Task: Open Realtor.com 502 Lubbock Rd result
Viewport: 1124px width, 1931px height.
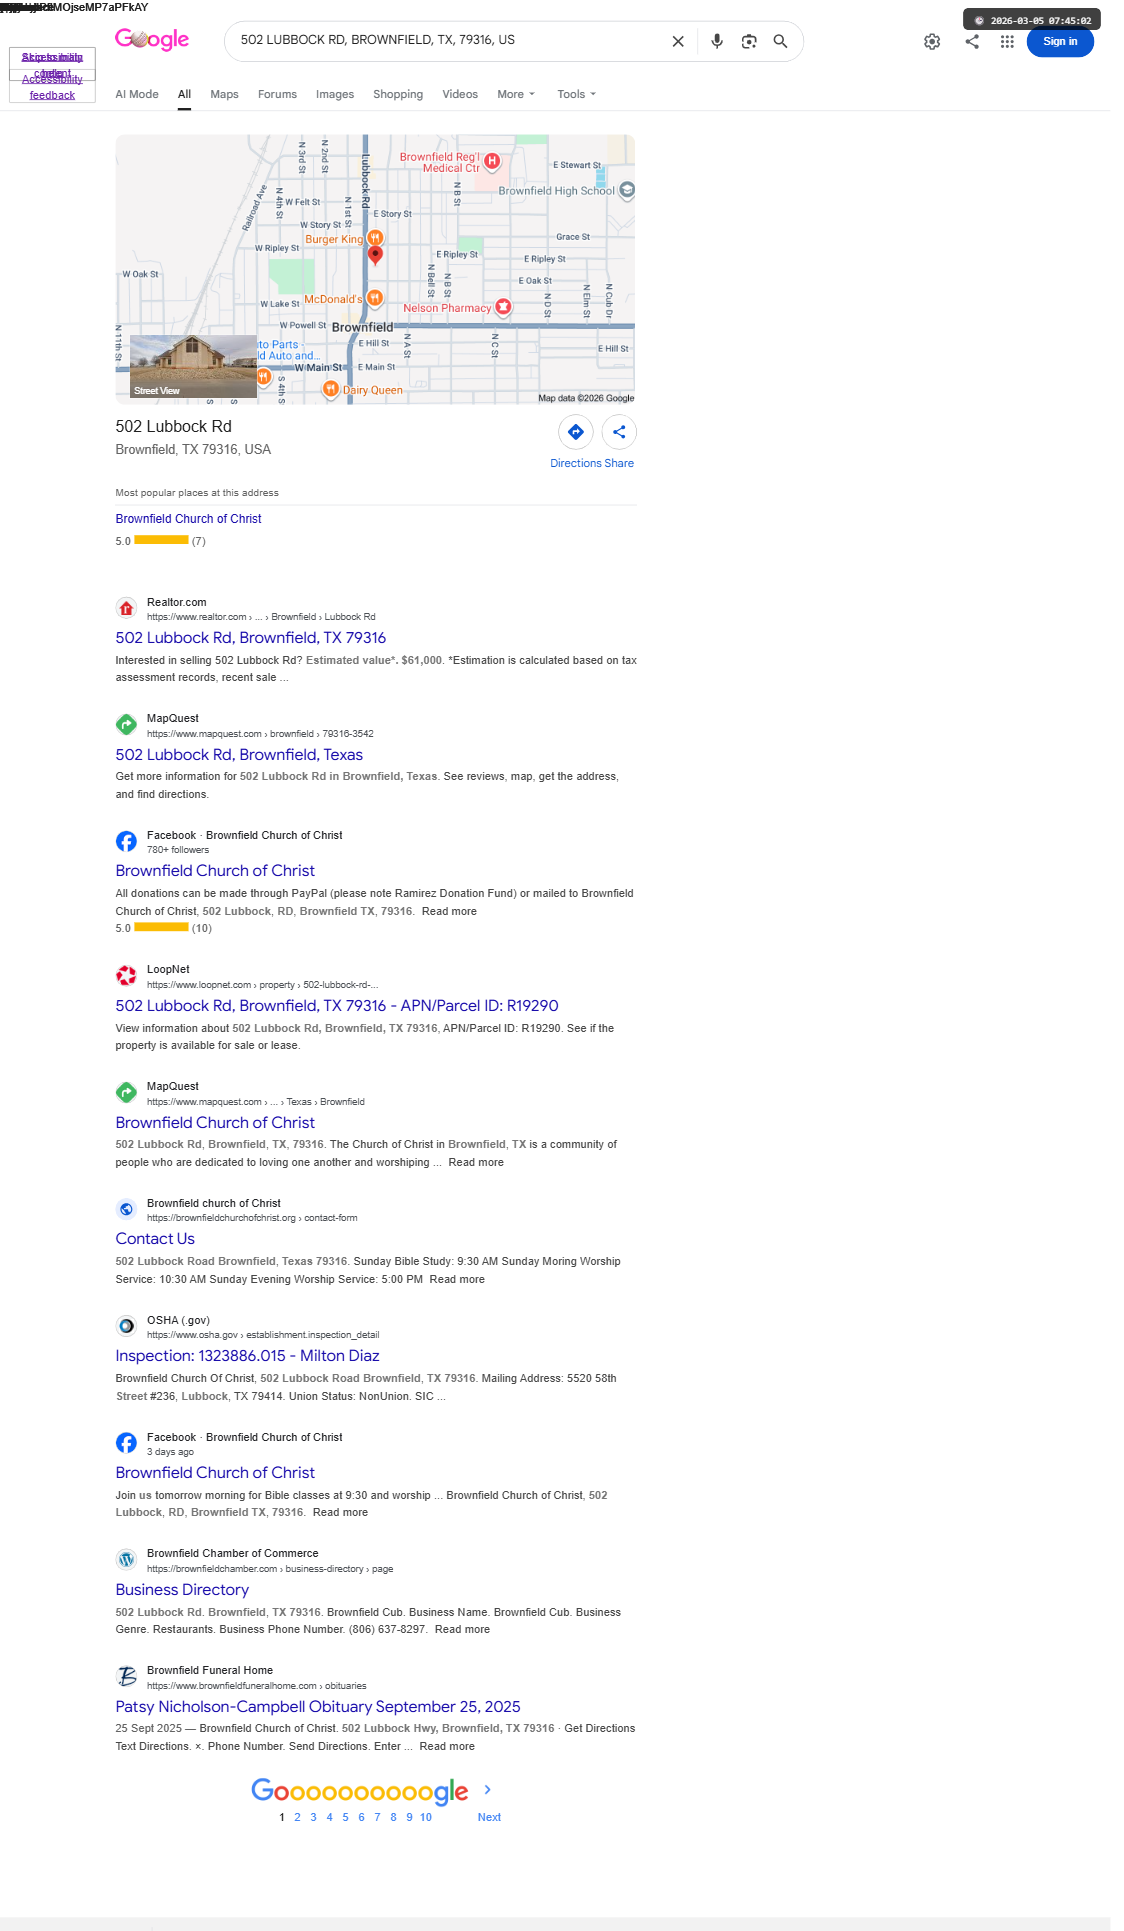Action: pyautogui.click(x=250, y=638)
